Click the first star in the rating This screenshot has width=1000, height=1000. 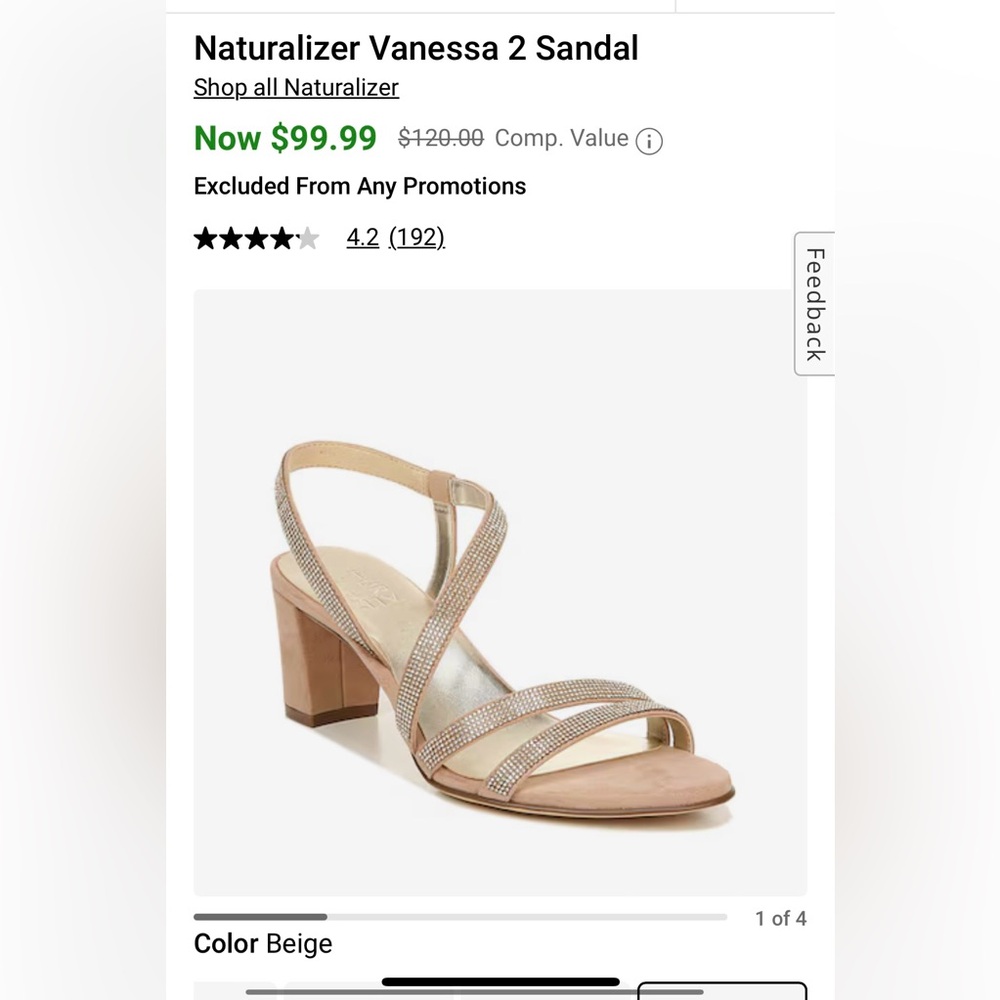pos(205,237)
